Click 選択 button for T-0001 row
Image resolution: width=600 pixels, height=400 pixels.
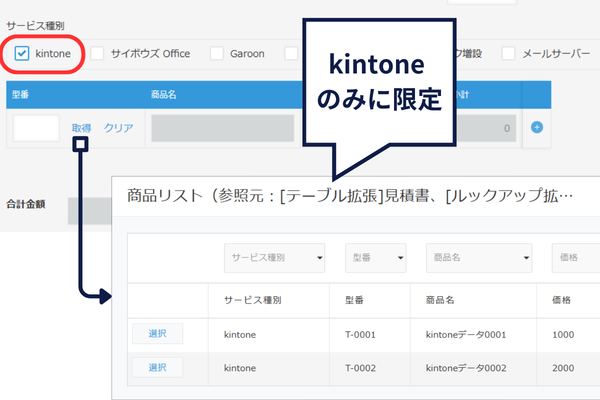(158, 333)
